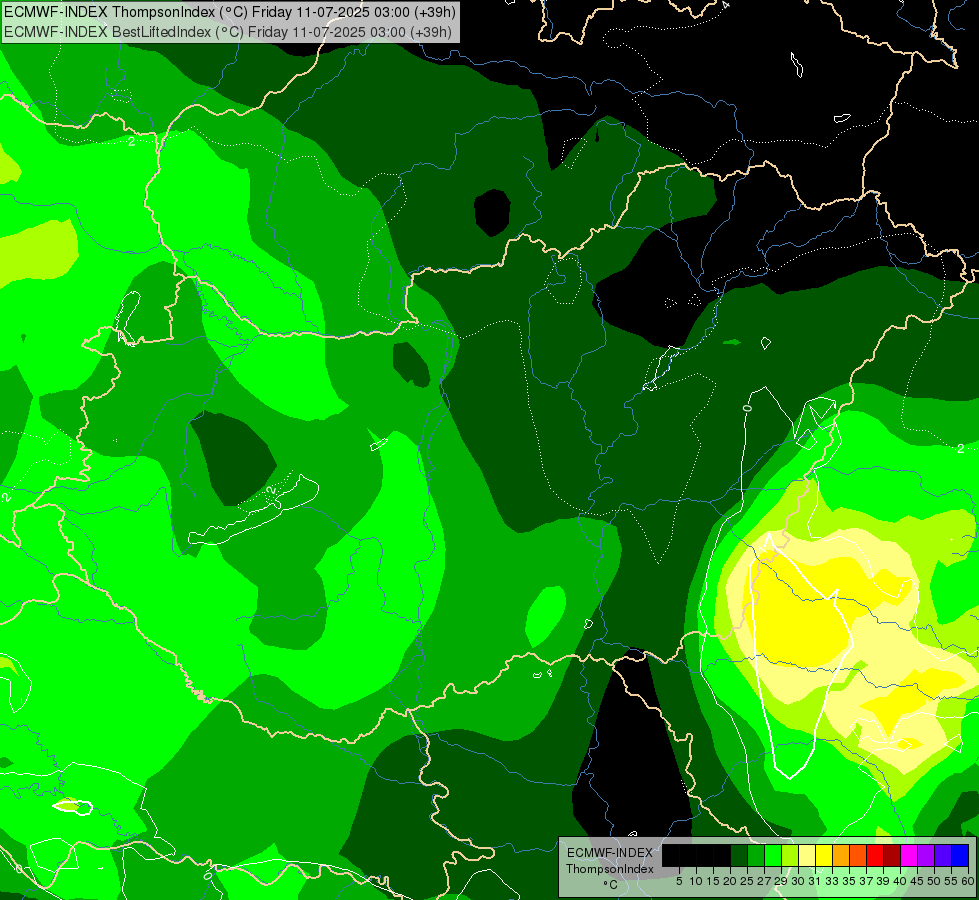Click the legend scale value 37
The image size is (979, 900).
tap(866, 881)
